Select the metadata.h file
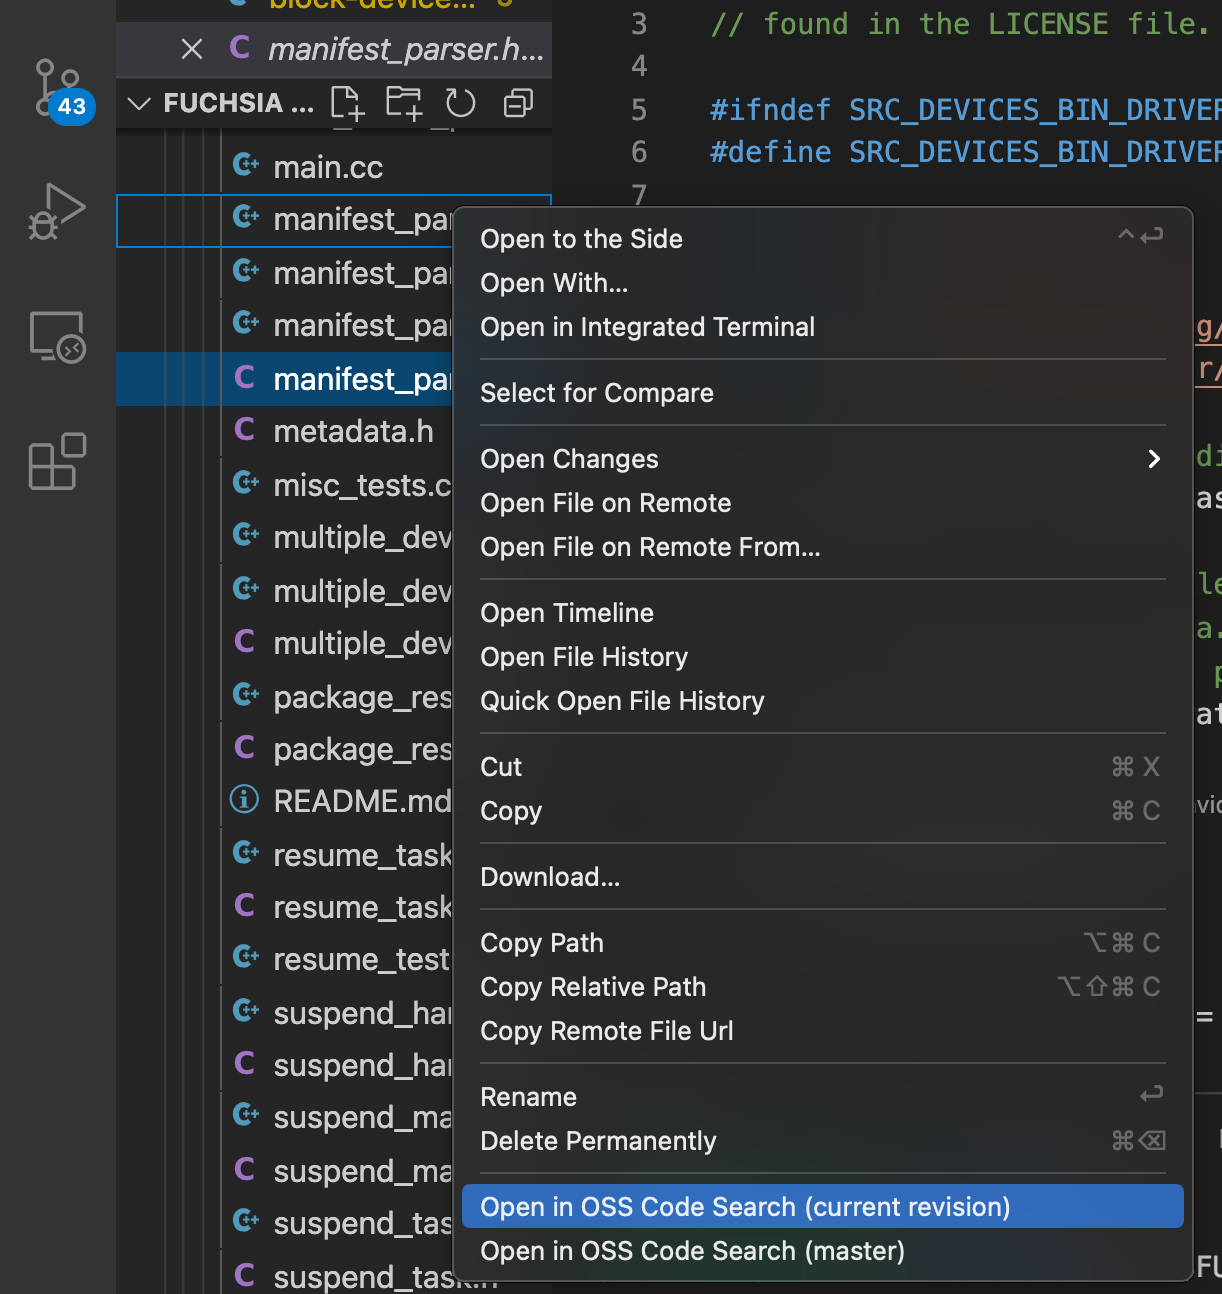 click(353, 431)
